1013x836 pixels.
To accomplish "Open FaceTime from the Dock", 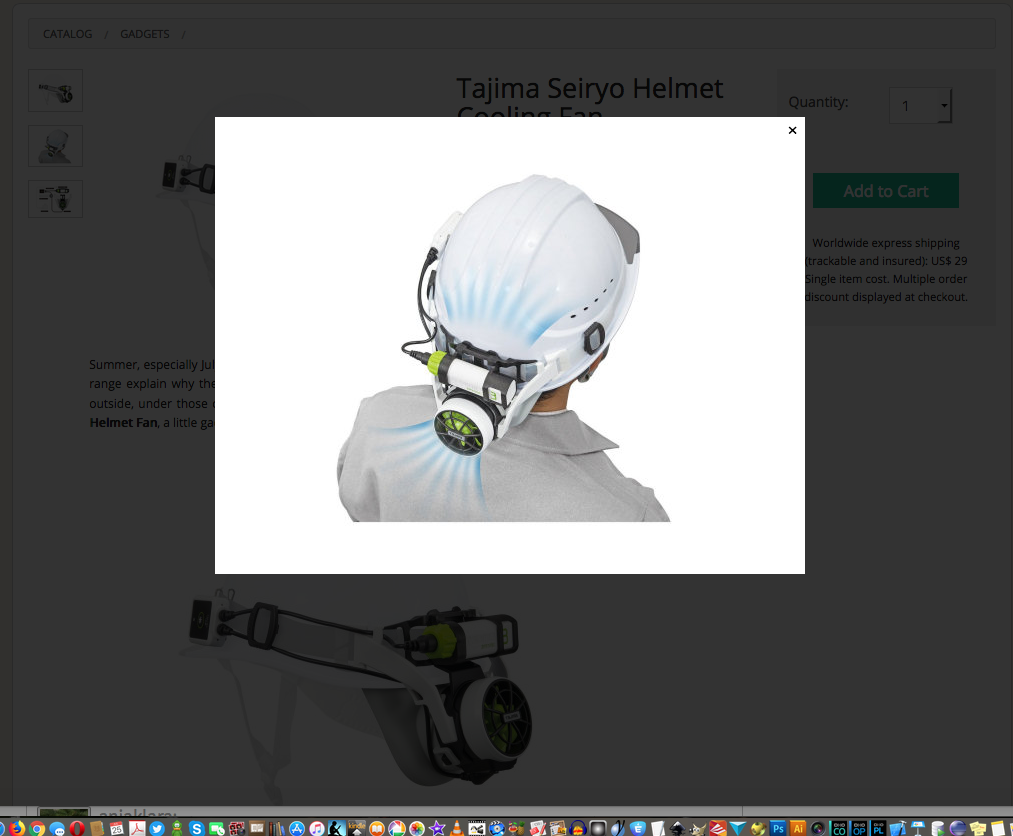I will 216,828.
